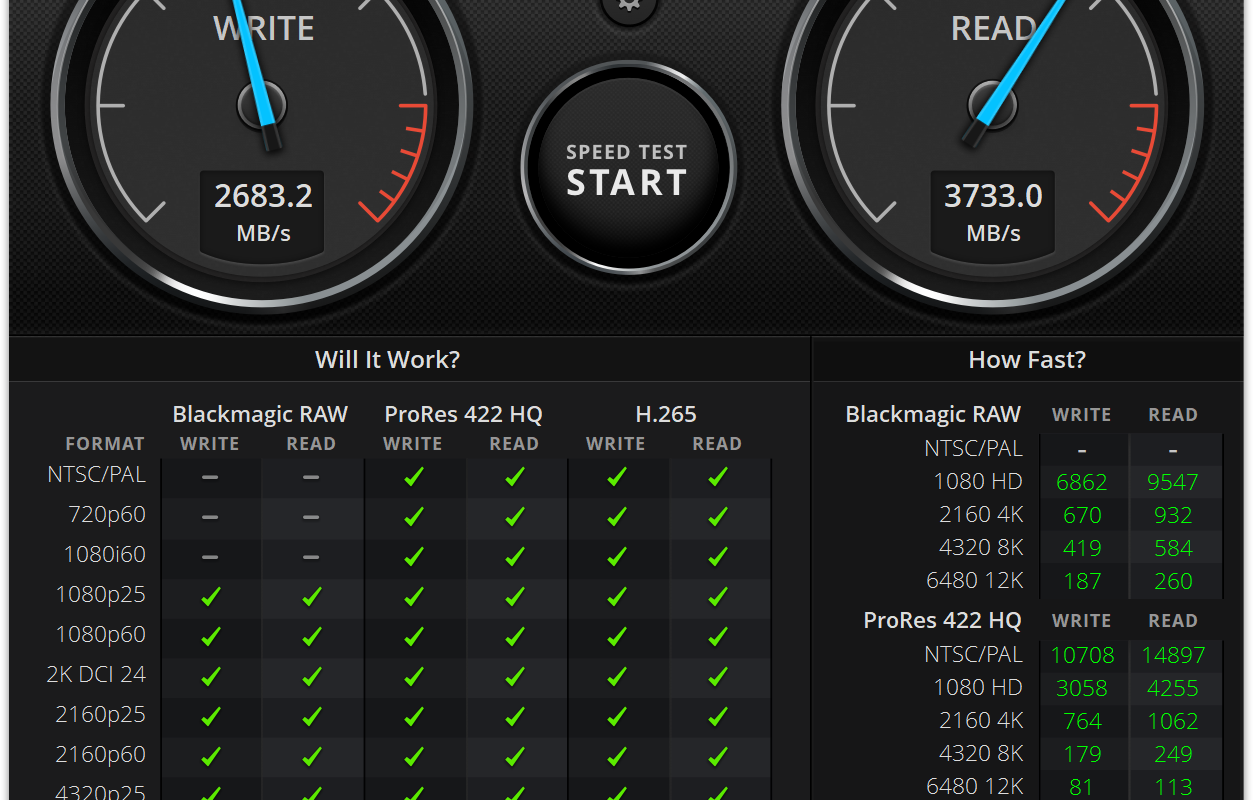Click the Blackmagic RAW write dash for 1080i60
The image size is (1253, 800).
[x=210, y=557]
